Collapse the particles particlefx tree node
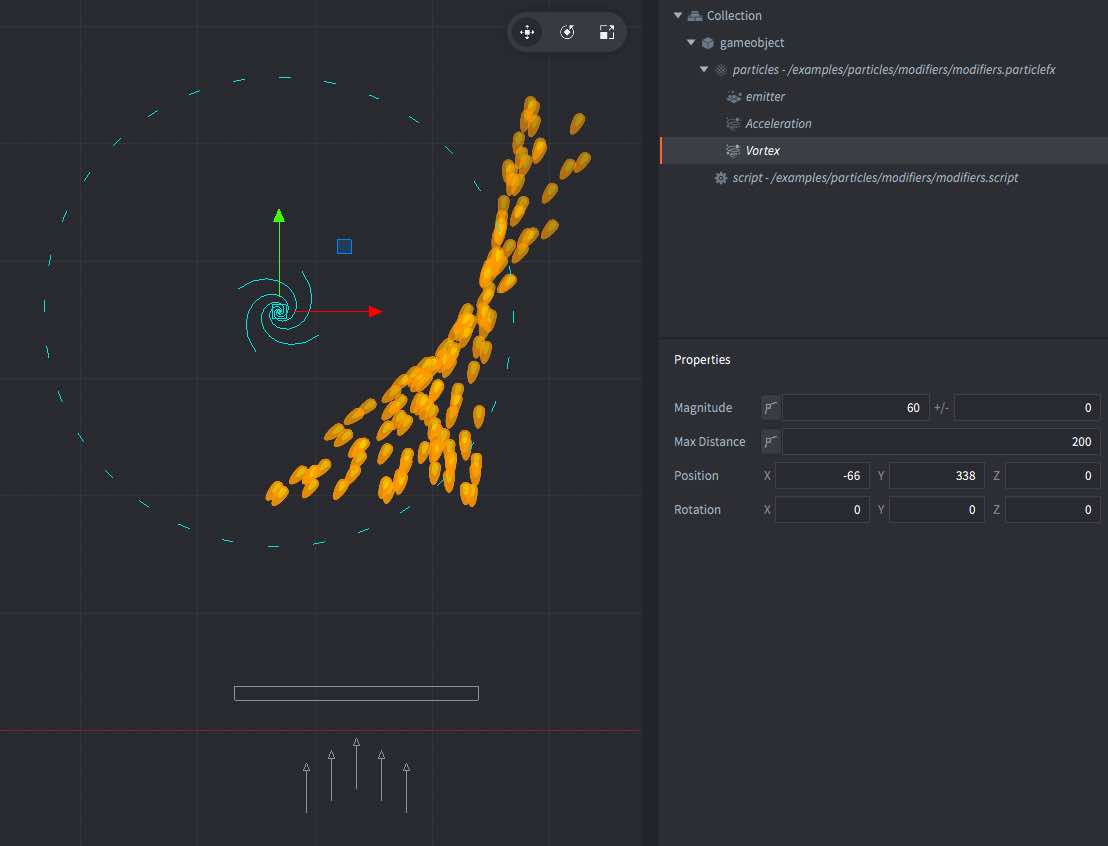 coord(703,69)
